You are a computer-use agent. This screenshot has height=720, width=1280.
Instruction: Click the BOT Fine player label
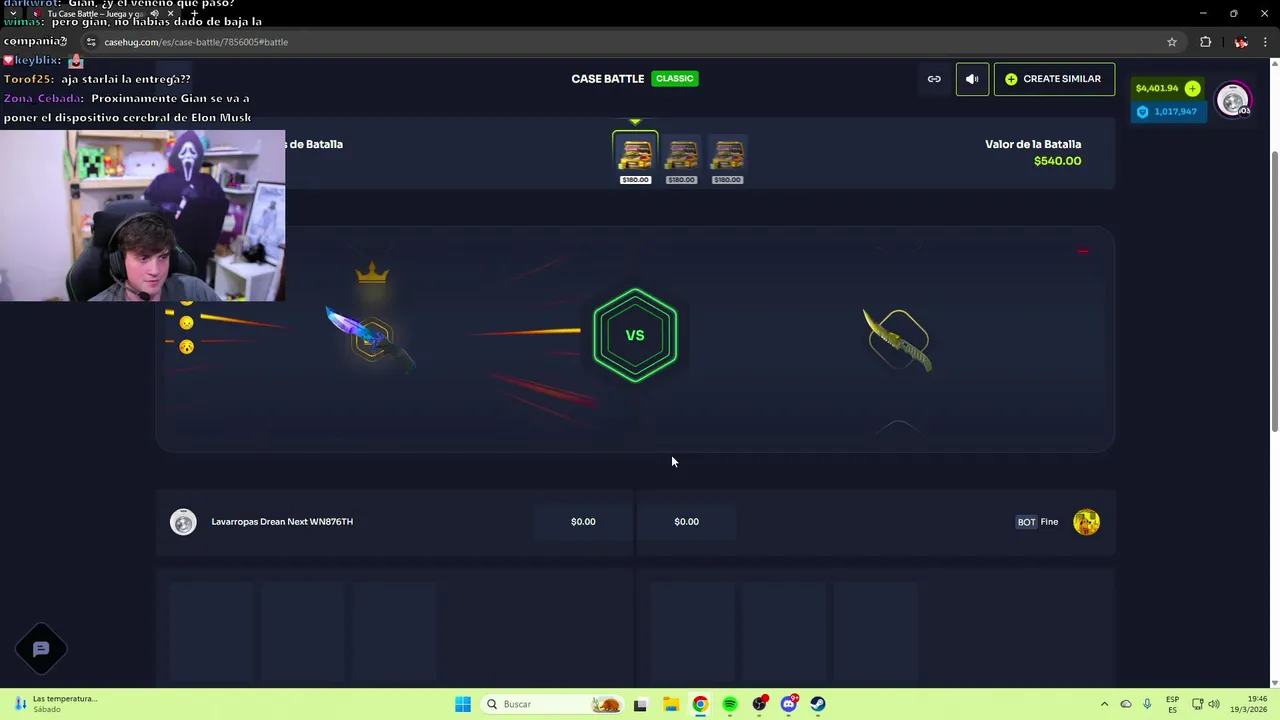pos(1037,522)
